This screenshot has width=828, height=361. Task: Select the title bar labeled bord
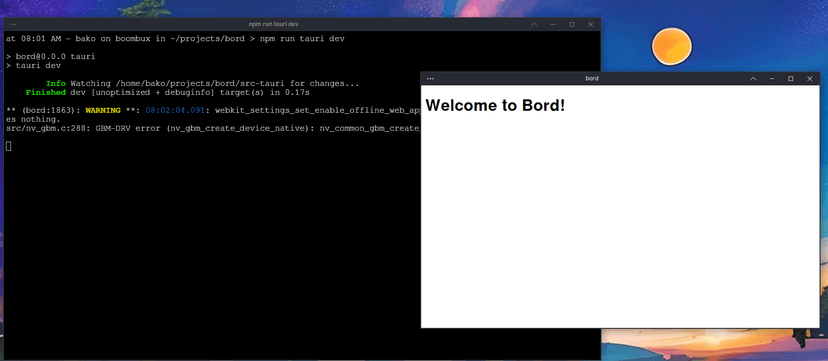(x=592, y=79)
